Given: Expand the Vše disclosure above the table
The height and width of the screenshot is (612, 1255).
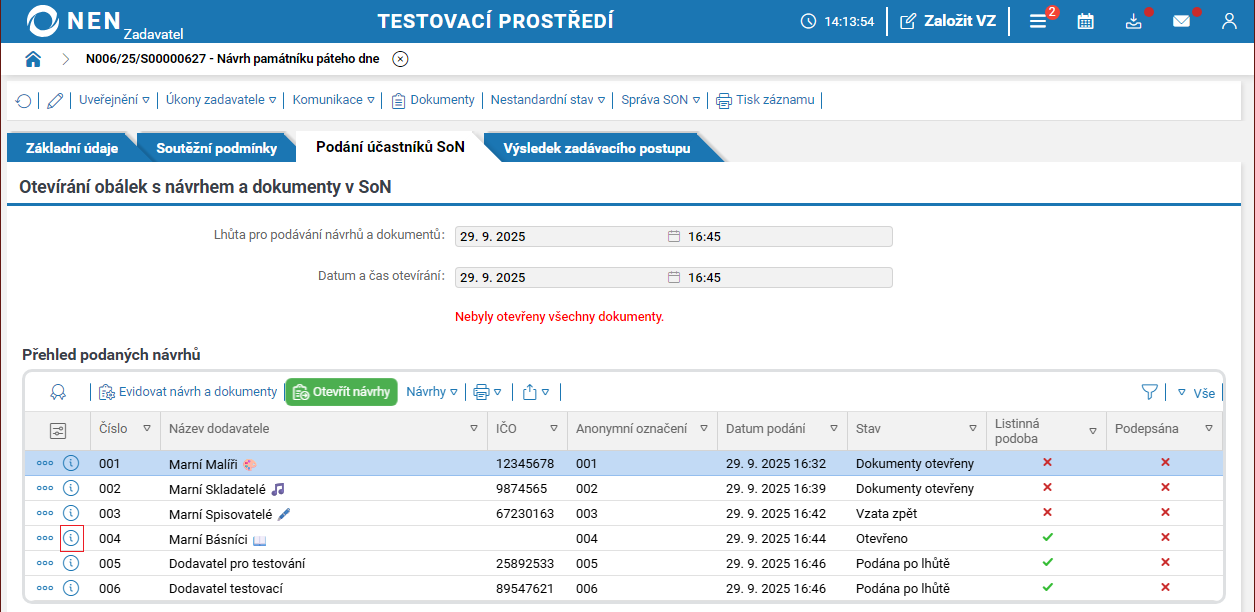Looking at the screenshot, I should (1197, 392).
